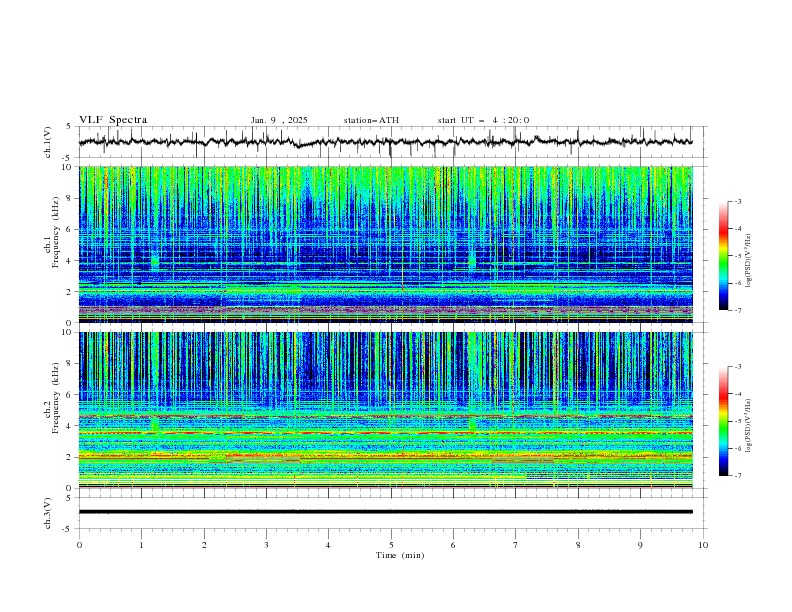Click the ch.2 colorbar "log(PSD)(V²/Hz)" label

tap(749, 425)
